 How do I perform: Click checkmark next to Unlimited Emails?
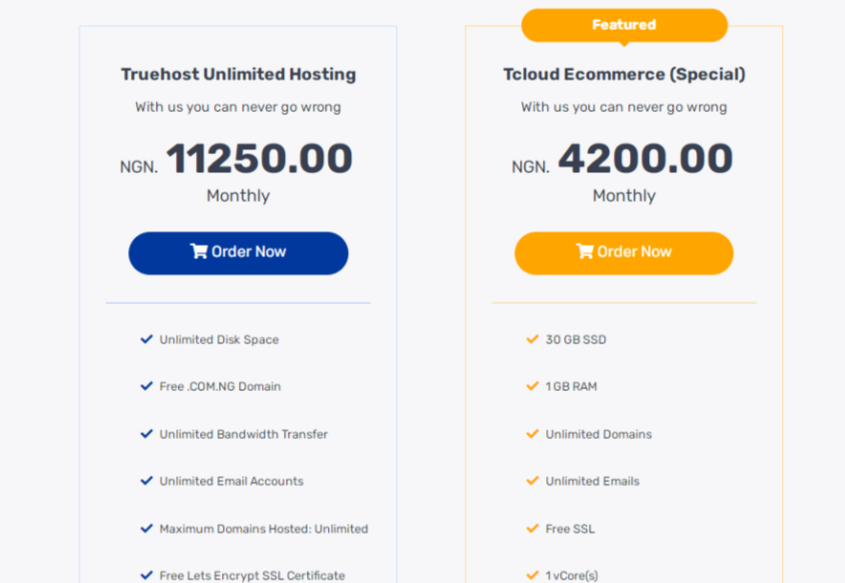pyautogui.click(x=532, y=481)
